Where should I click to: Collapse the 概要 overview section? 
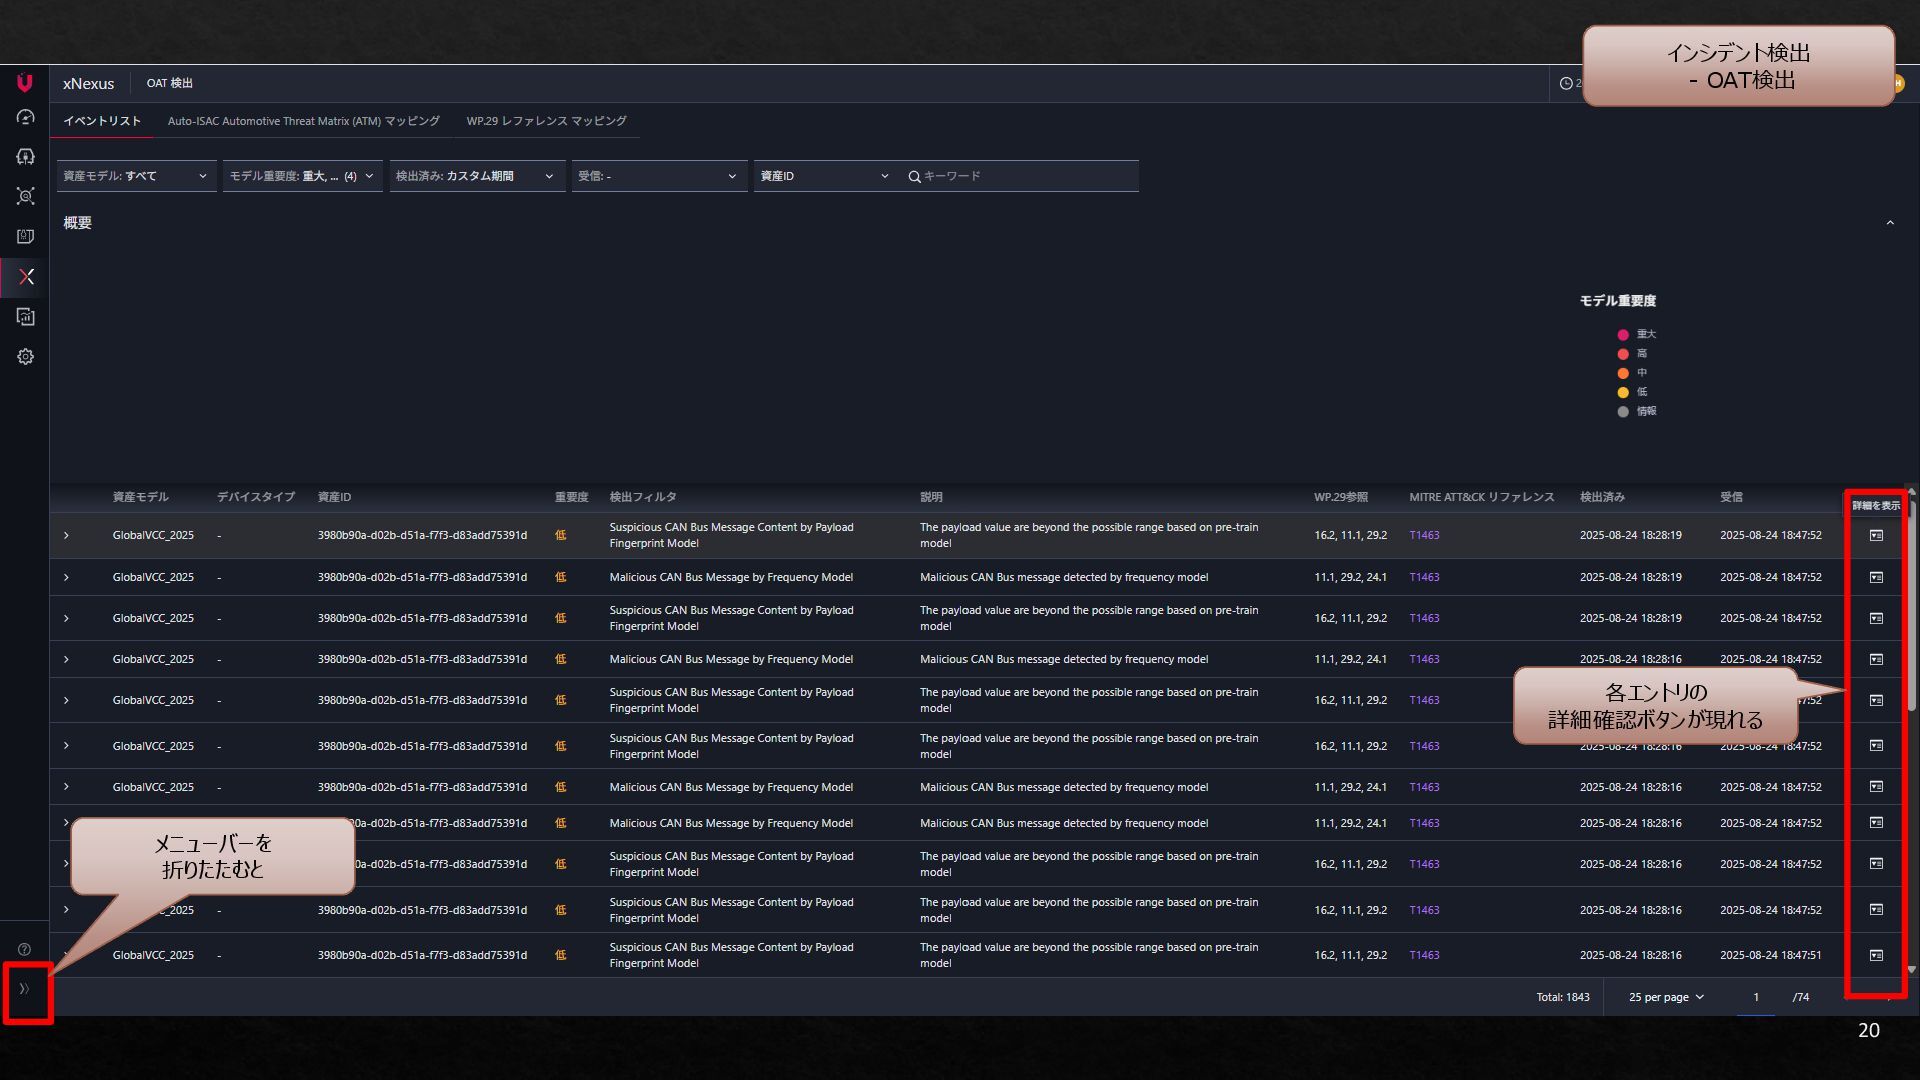1889,223
